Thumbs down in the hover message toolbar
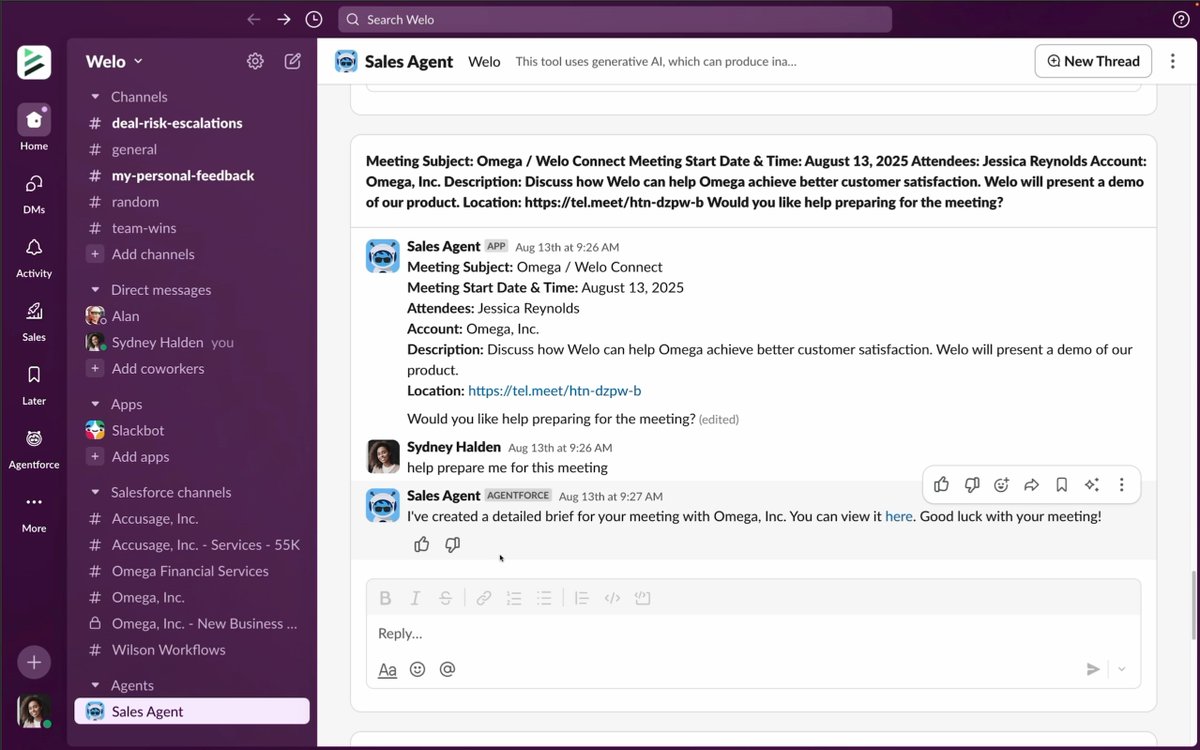Viewport: 1200px width, 750px height. point(971,485)
